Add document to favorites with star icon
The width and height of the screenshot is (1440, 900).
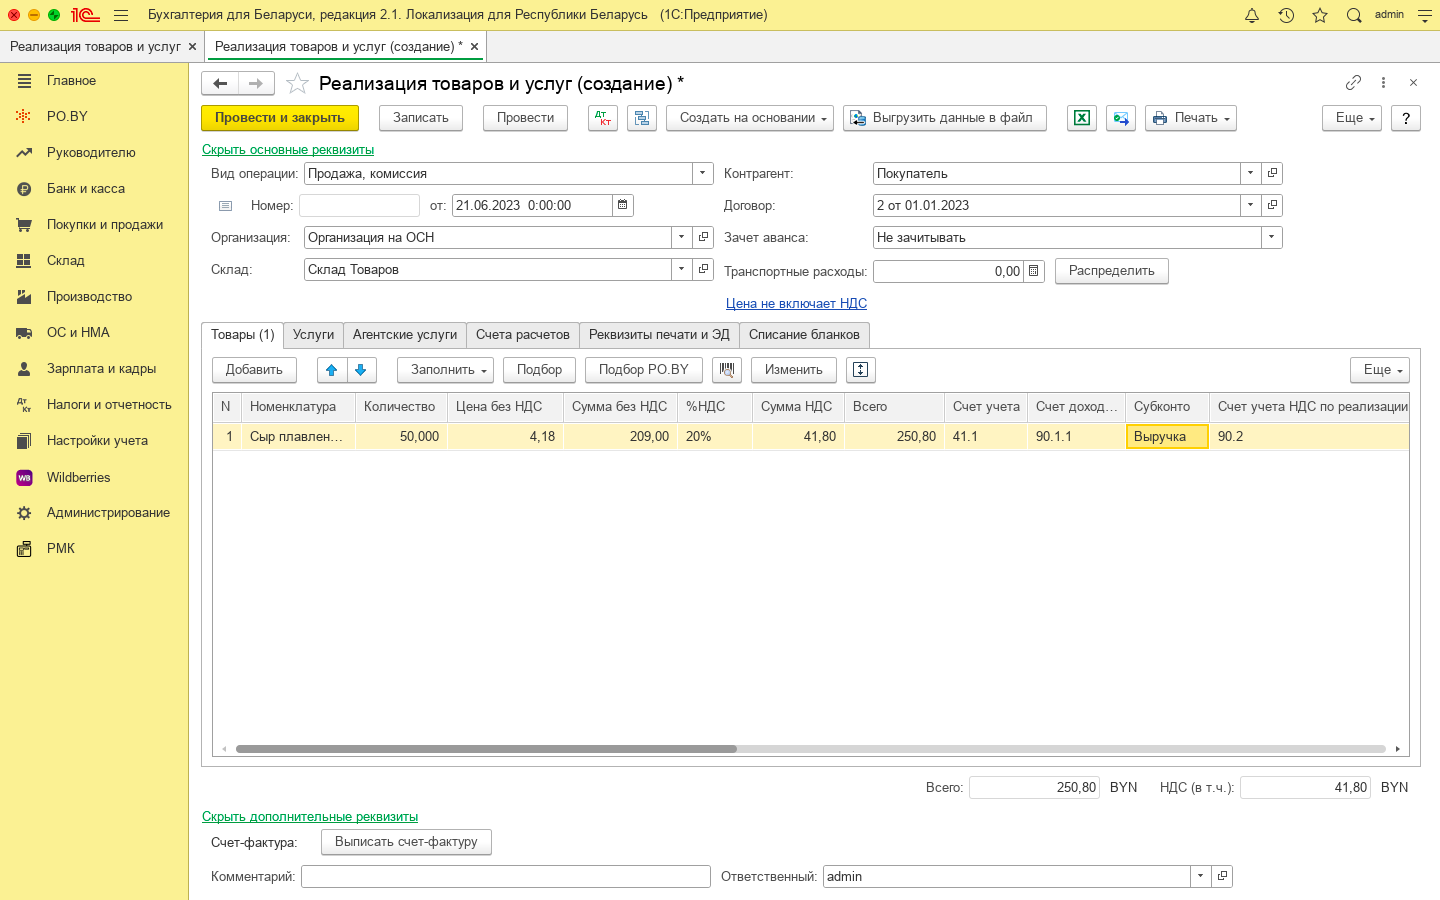pyautogui.click(x=297, y=84)
